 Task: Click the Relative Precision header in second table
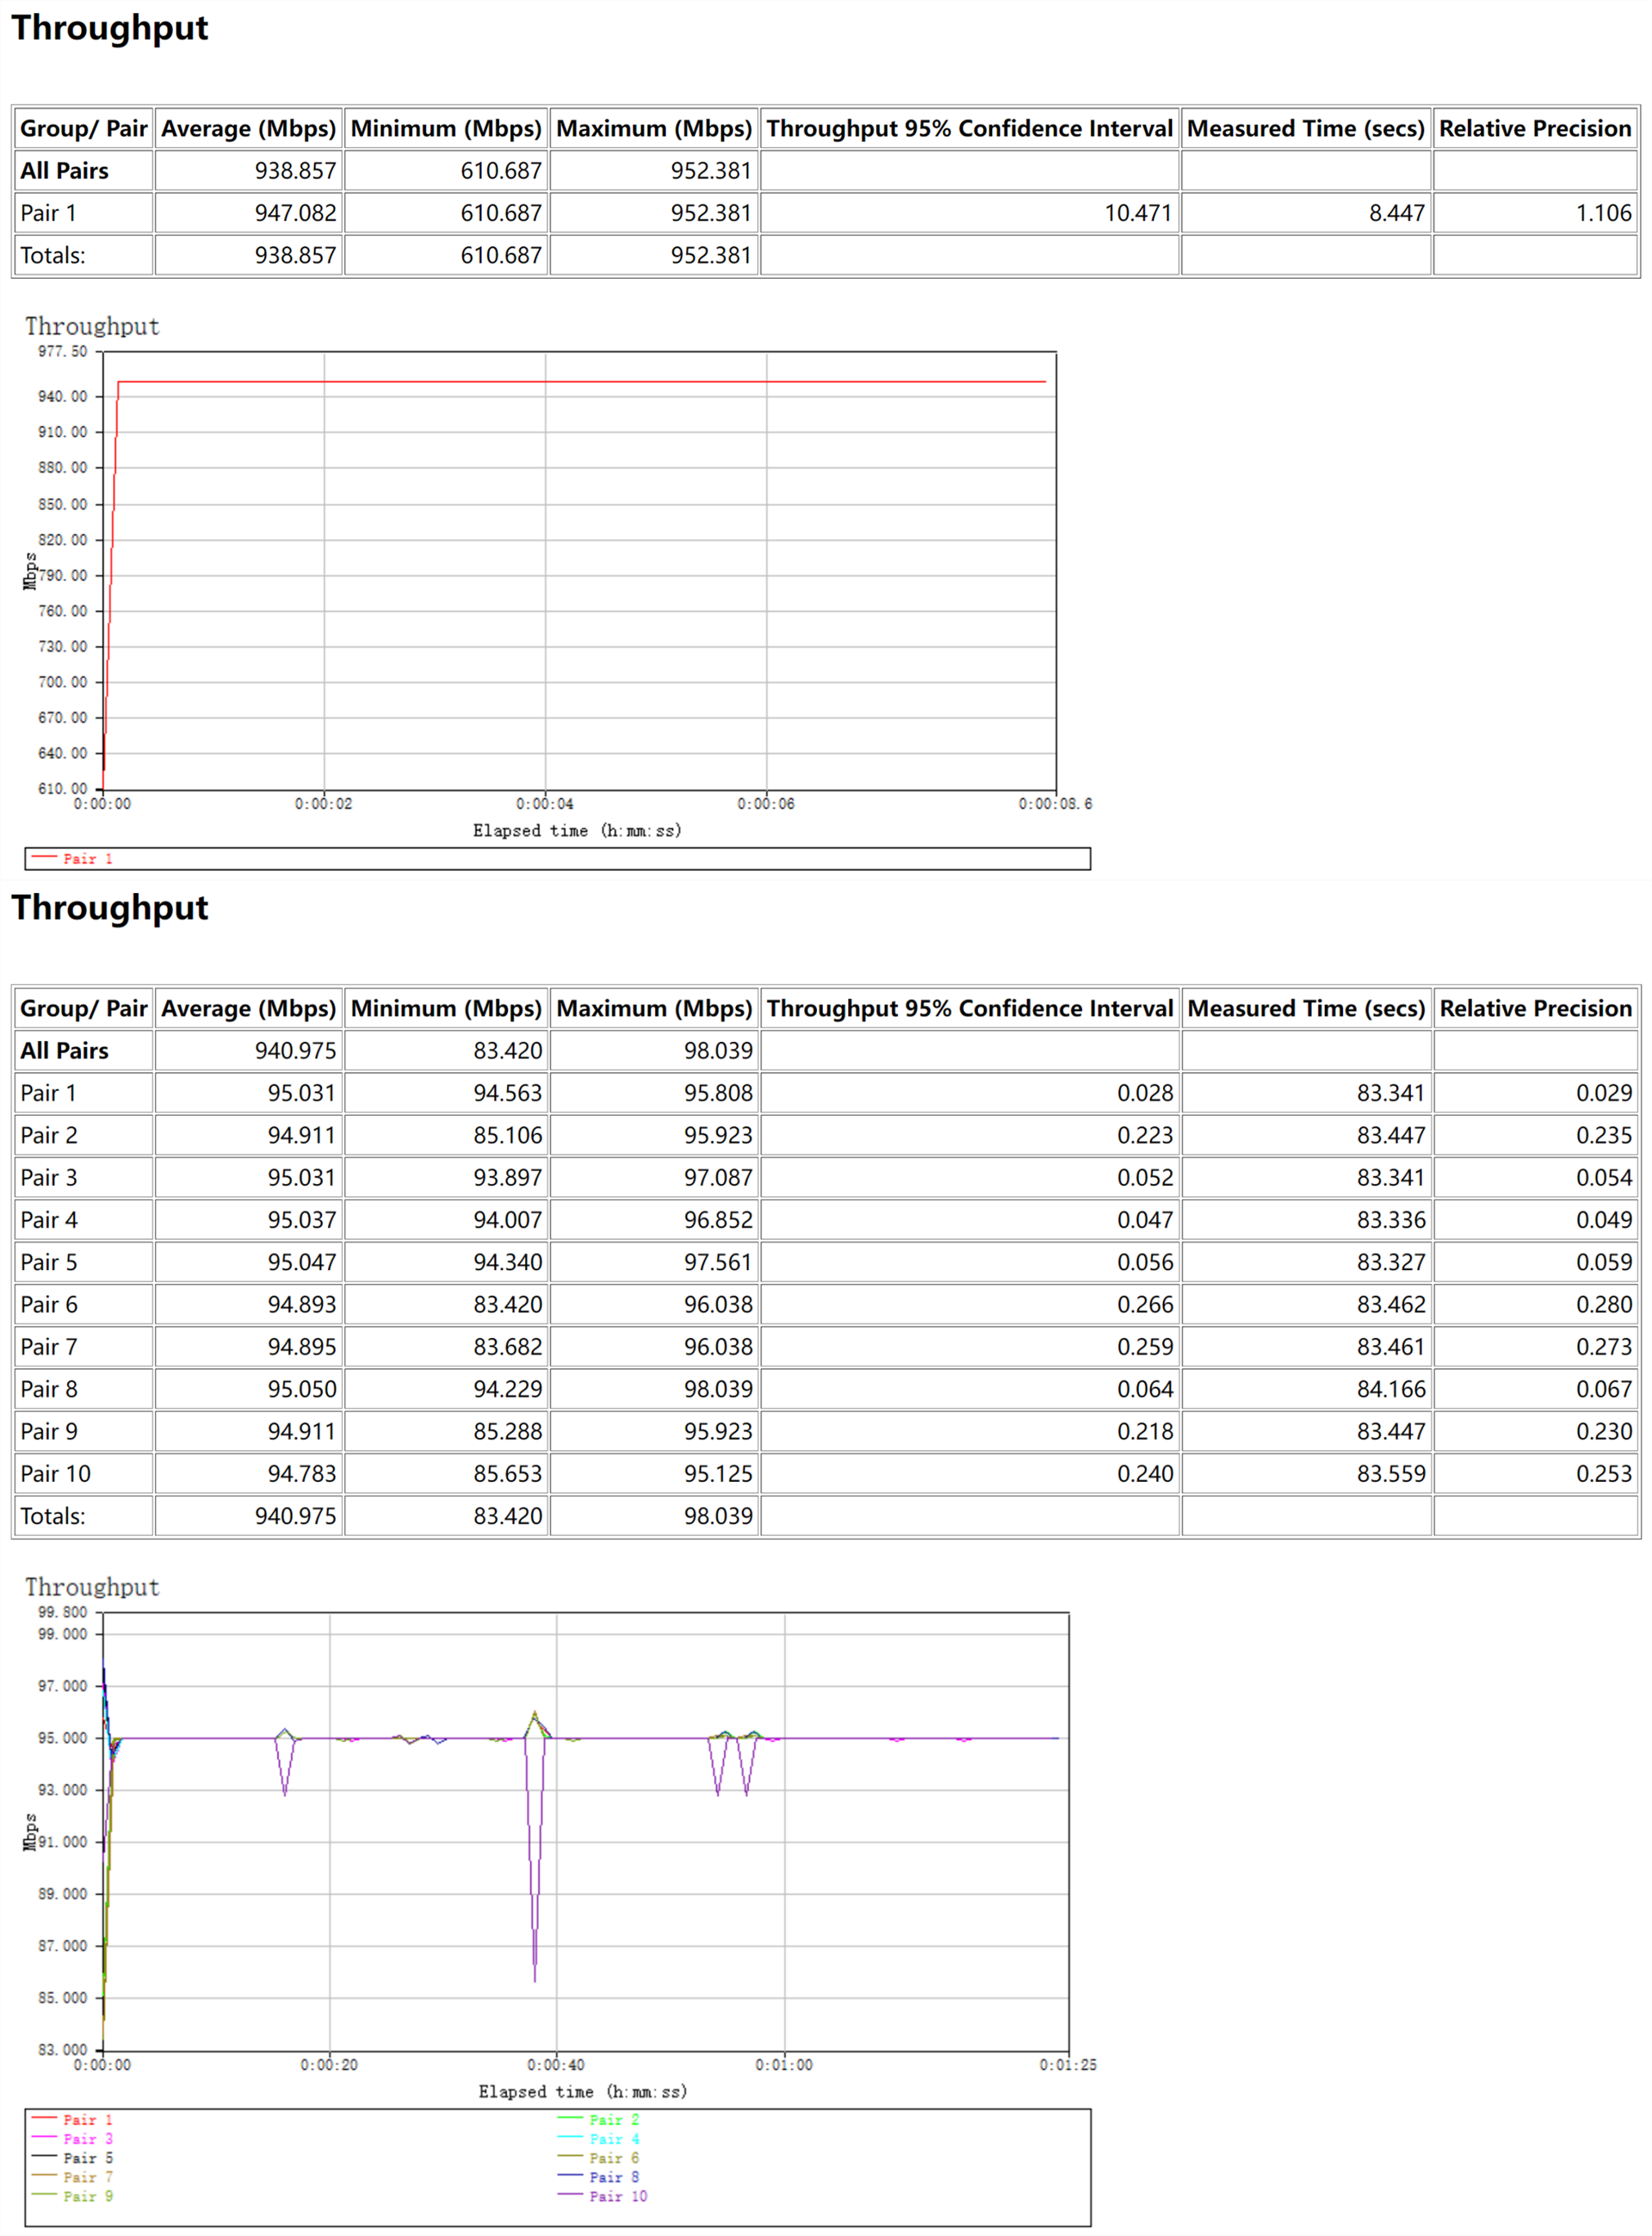point(1534,1008)
